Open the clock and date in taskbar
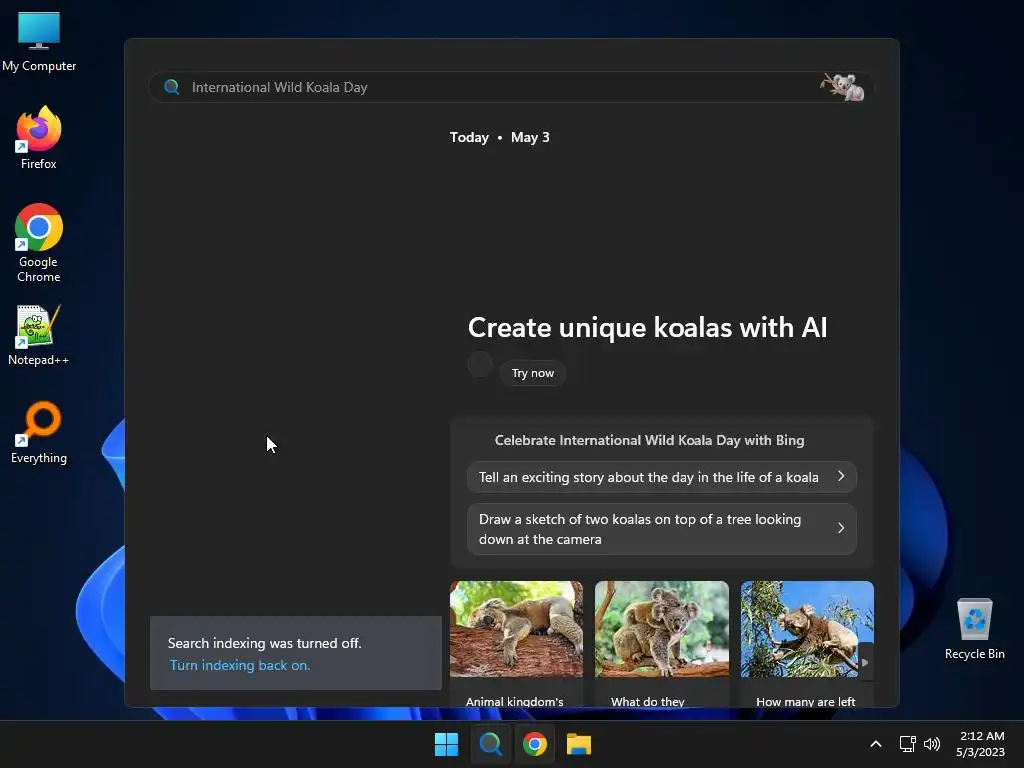 (981, 744)
